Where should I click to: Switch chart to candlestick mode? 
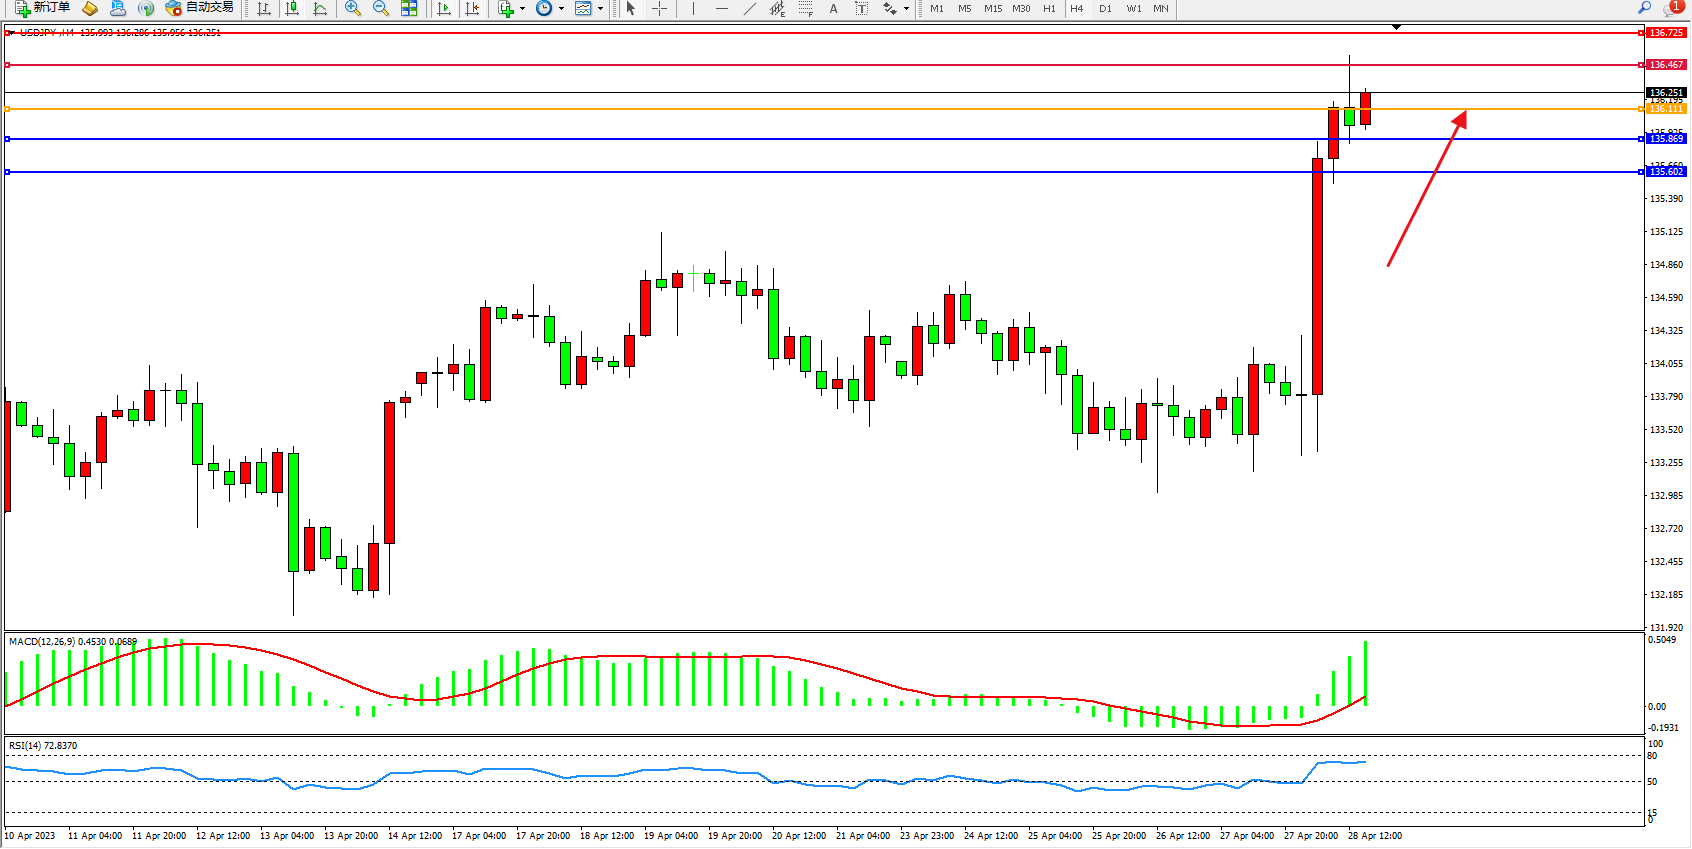(292, 8)
